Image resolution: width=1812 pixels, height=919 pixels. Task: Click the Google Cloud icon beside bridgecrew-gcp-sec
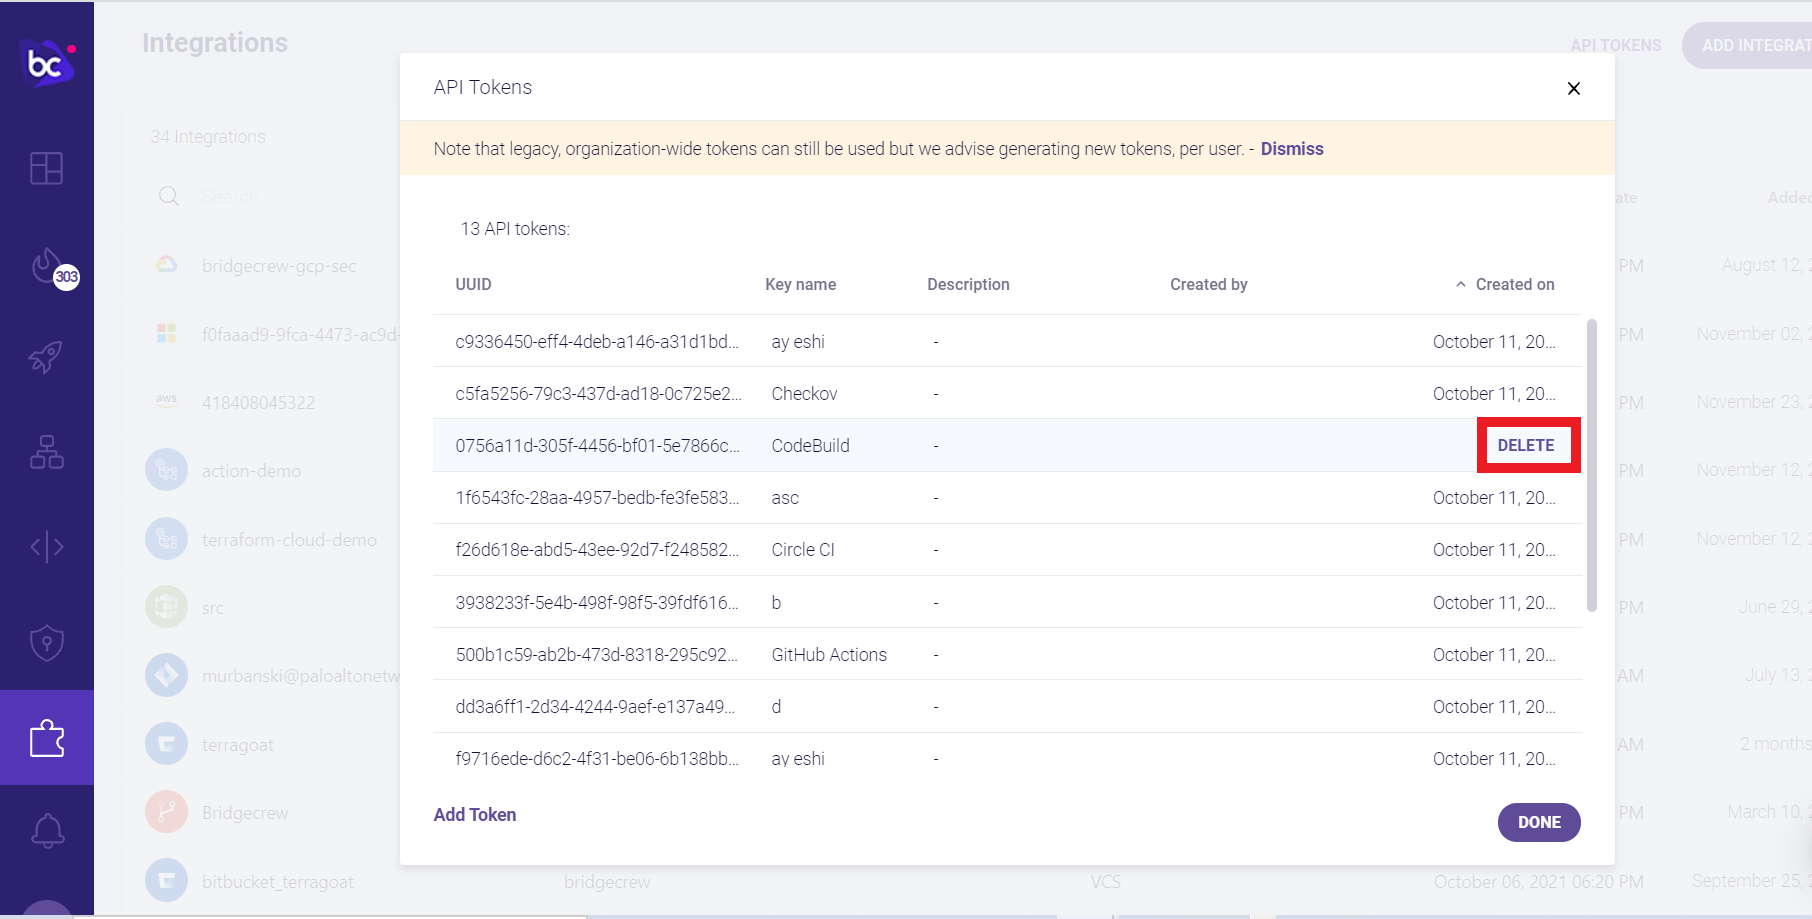tap(166, 265)
